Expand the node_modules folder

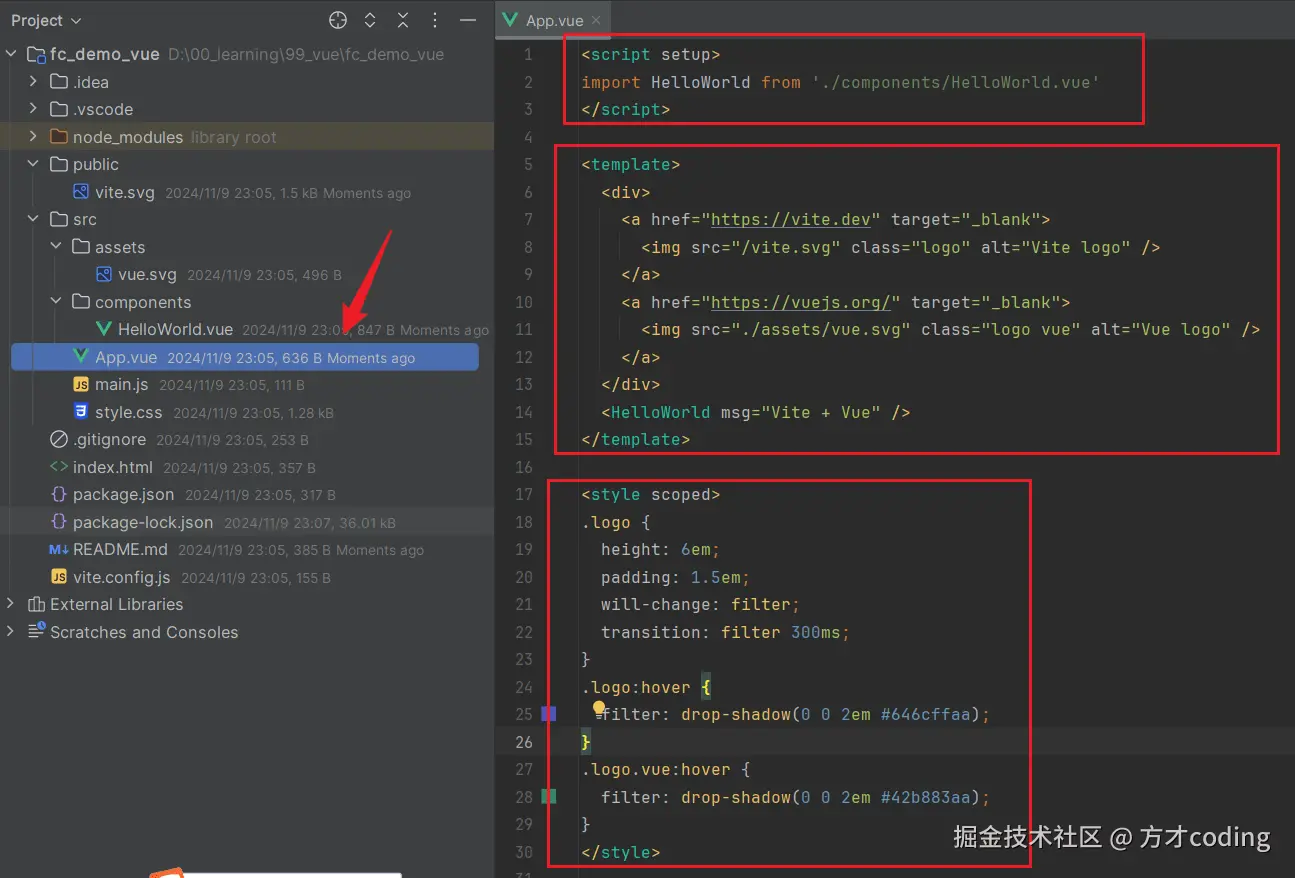[33, 137]
